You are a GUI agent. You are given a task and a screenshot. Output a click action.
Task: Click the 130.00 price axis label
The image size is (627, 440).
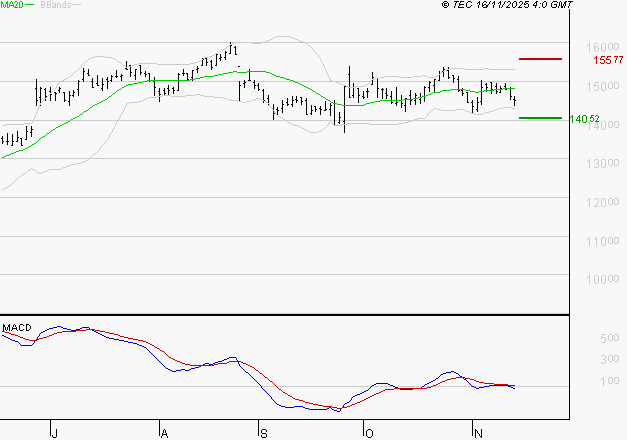(603, 164)
